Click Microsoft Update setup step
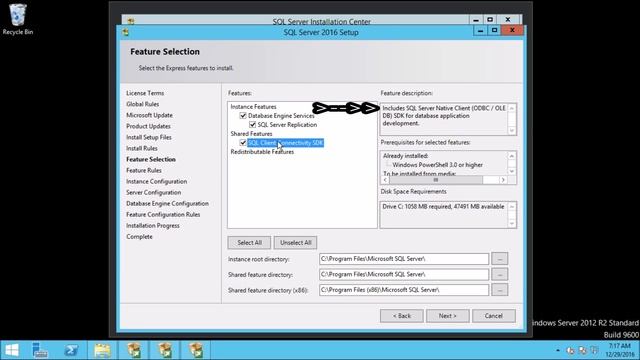Viewport: 640px width, 360px height. click(149, 115)
